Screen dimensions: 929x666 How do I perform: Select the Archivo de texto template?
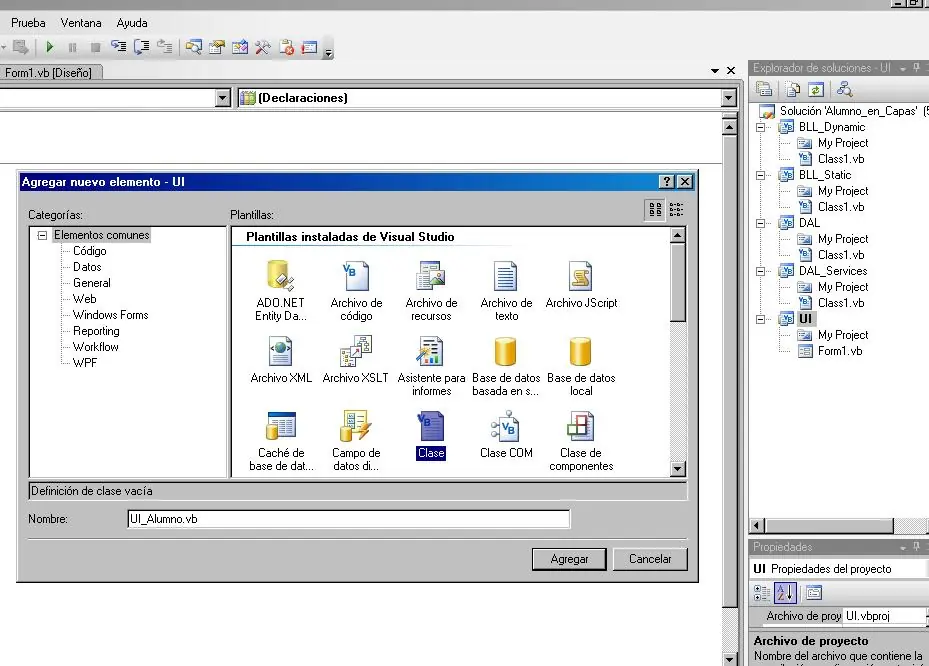[506, 290]
